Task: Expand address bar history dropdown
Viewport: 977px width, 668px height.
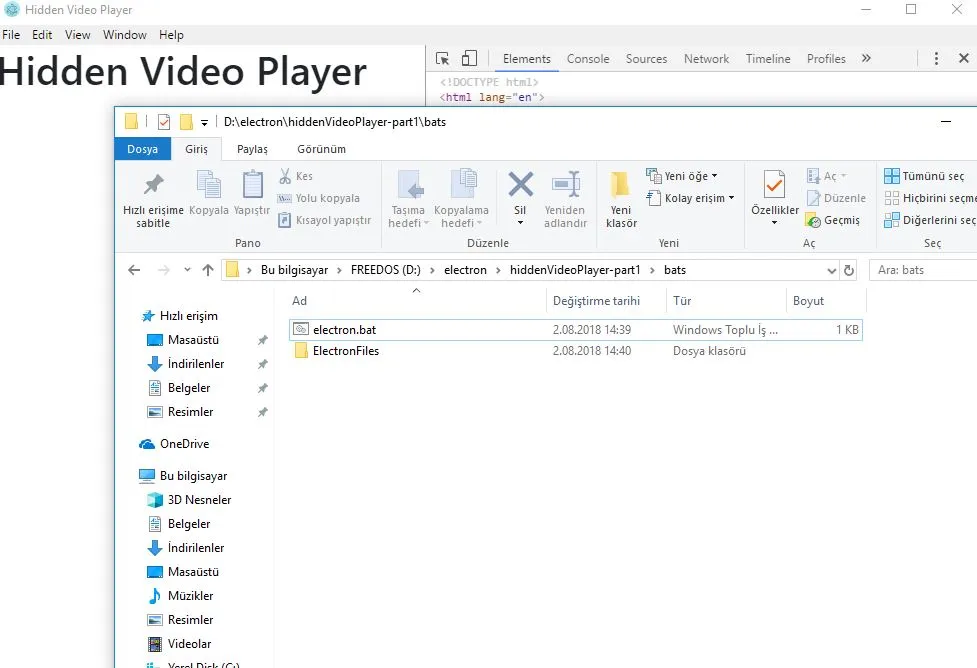Action: point(831,270)
